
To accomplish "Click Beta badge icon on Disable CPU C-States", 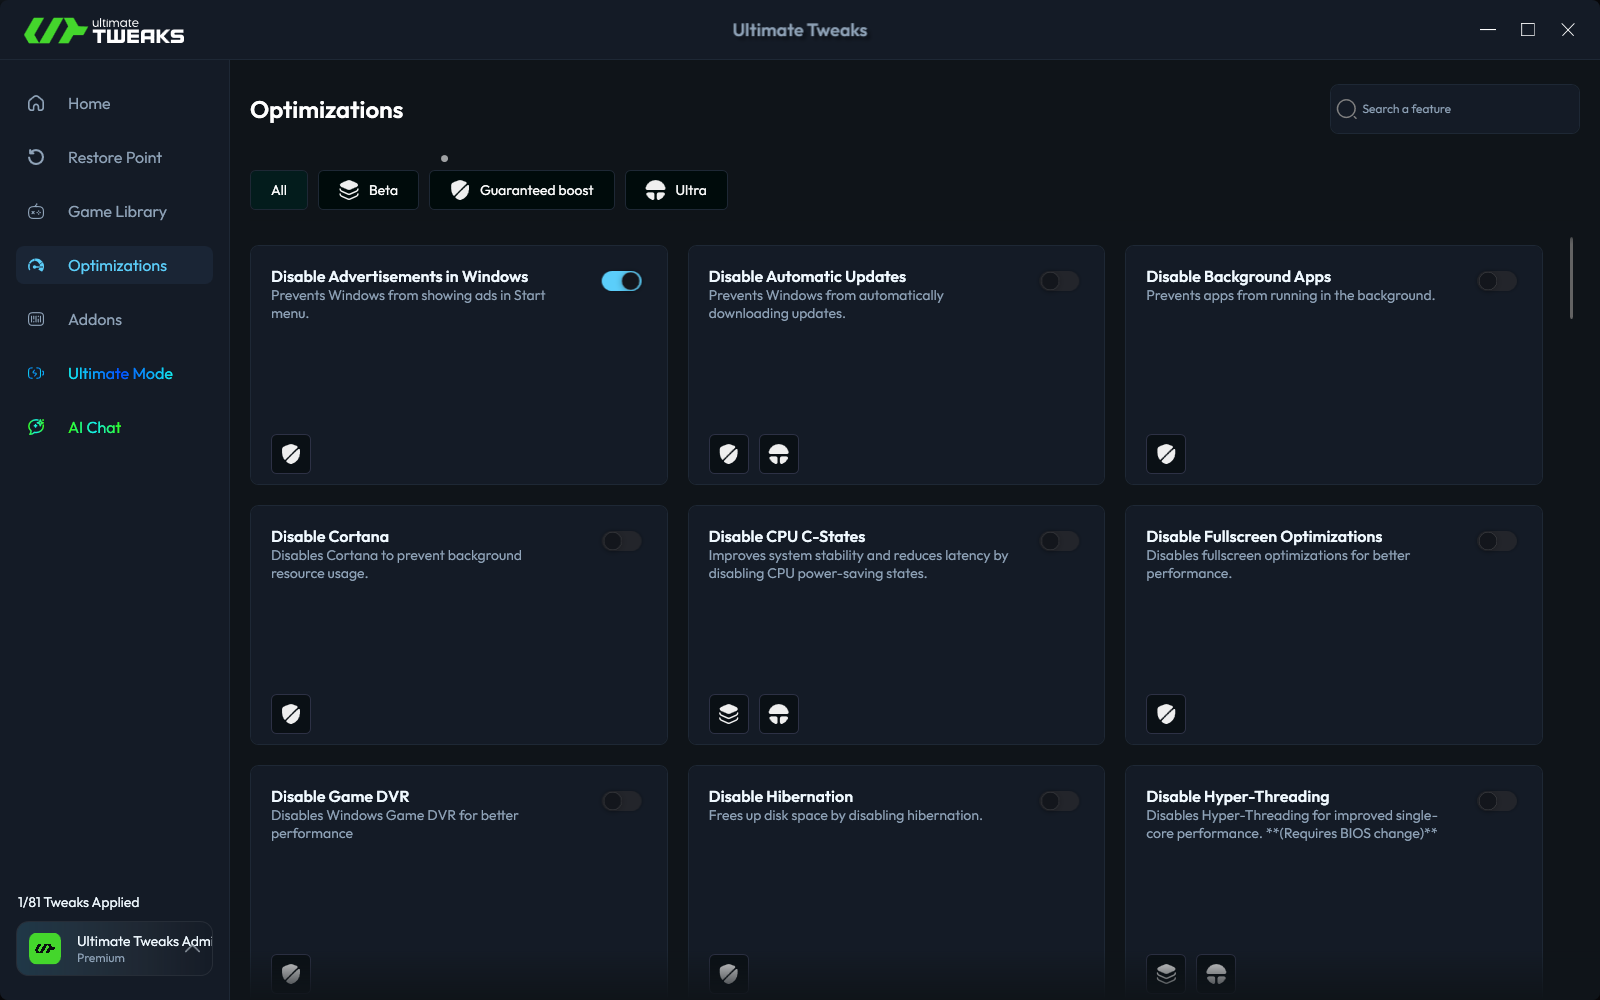I will 728,714.
